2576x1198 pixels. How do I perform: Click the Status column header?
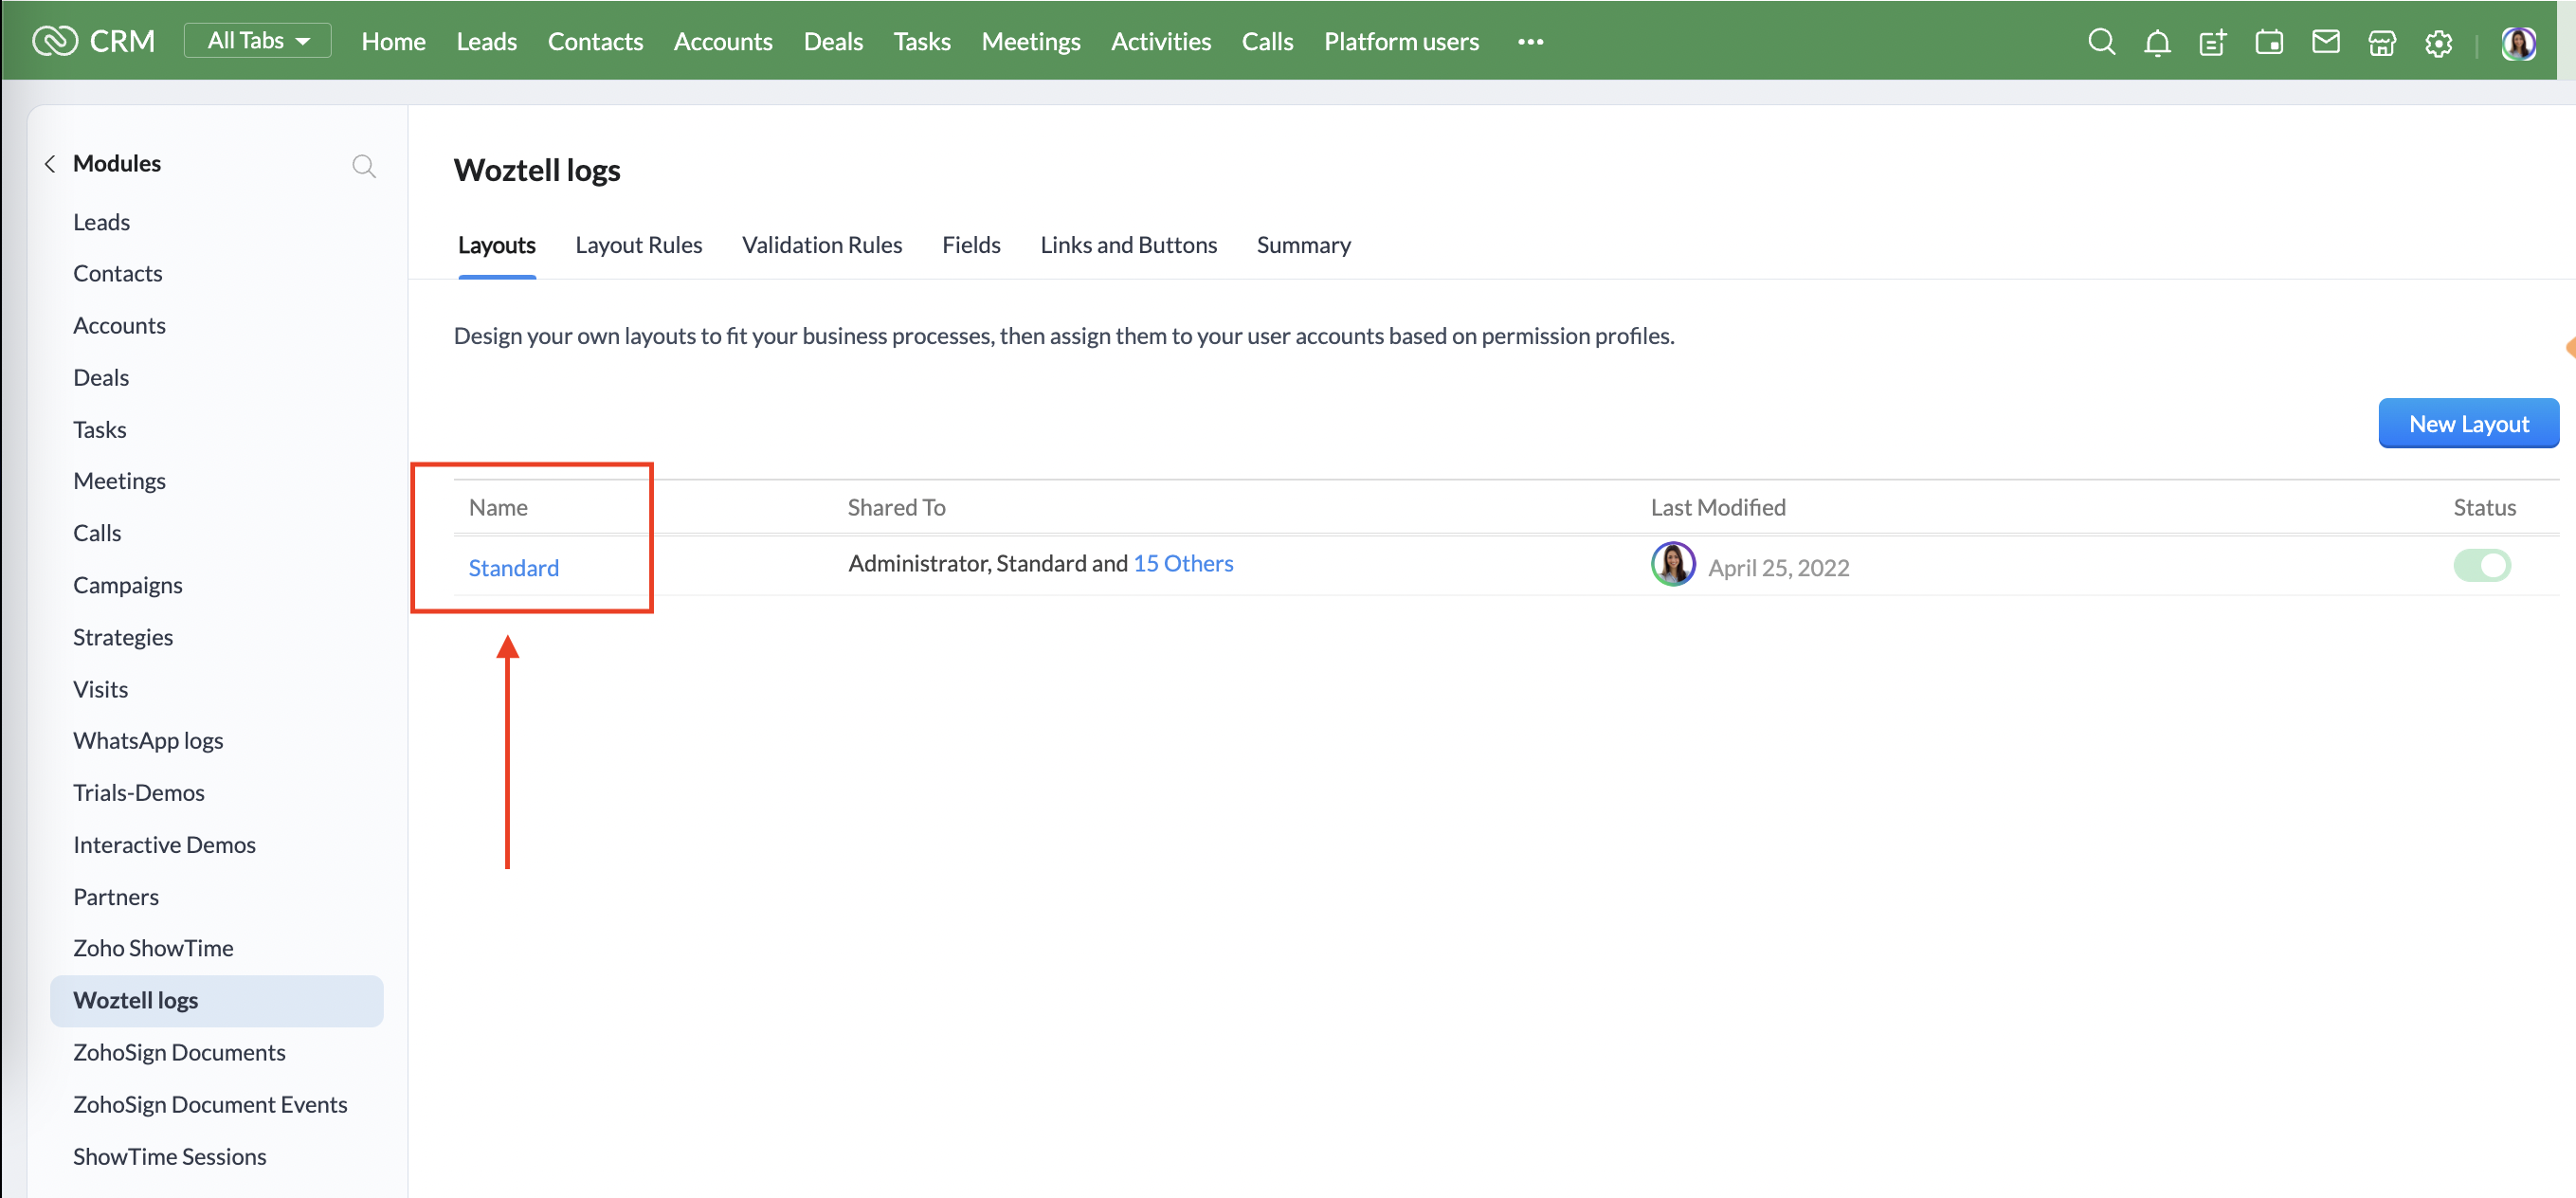click(2484, 507)
